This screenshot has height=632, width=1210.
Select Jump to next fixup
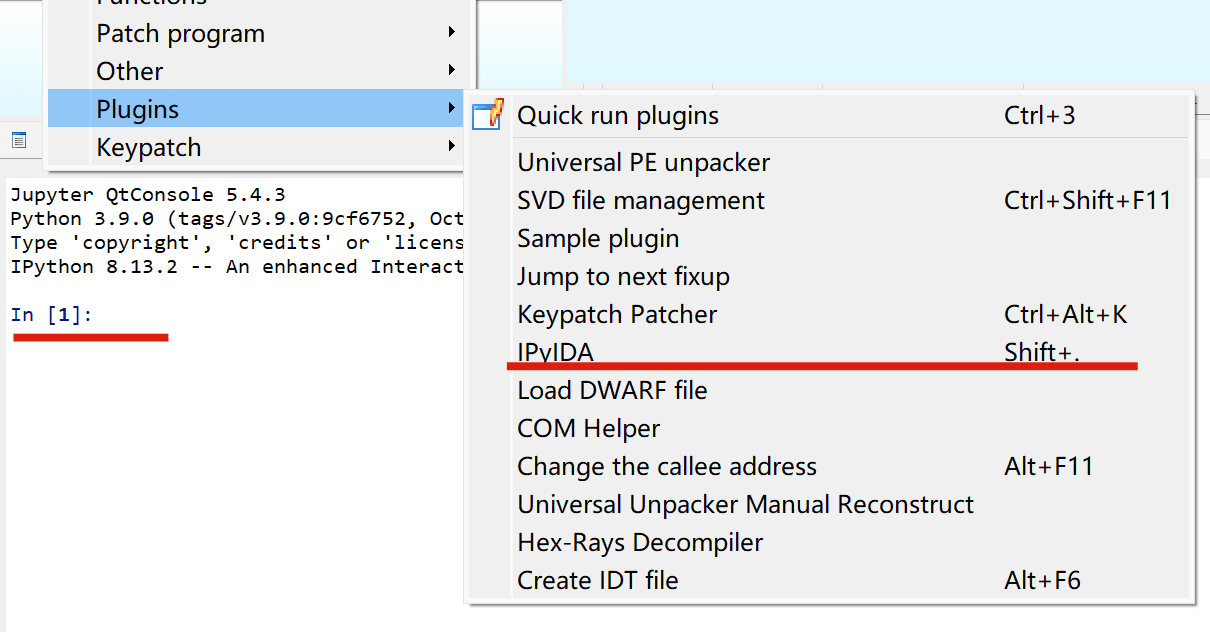click(x=623, y=276)
